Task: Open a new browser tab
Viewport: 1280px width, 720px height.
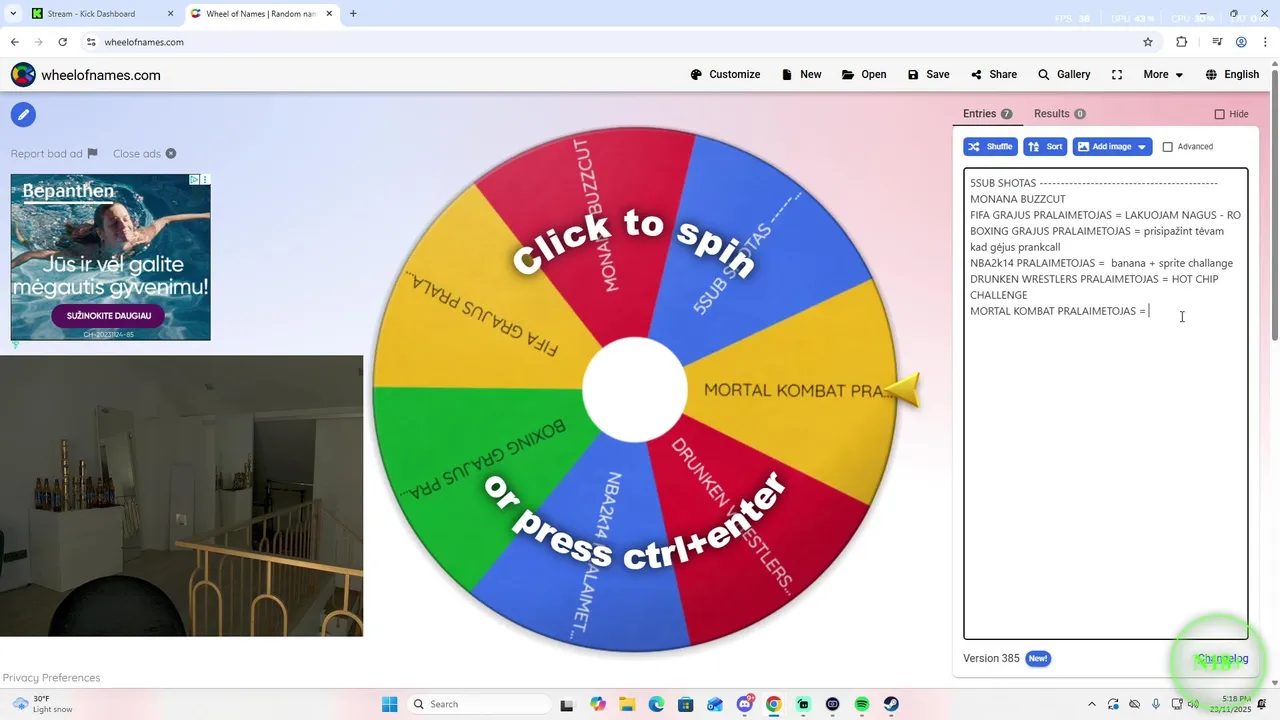Action: [353, 14]
